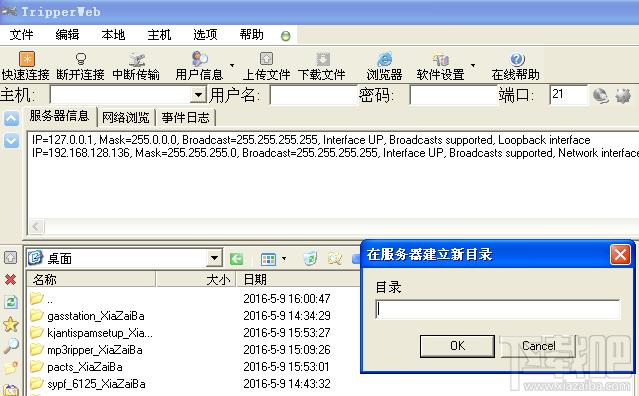Select the pacts_XiaZaiBa folder

[85, 367]
